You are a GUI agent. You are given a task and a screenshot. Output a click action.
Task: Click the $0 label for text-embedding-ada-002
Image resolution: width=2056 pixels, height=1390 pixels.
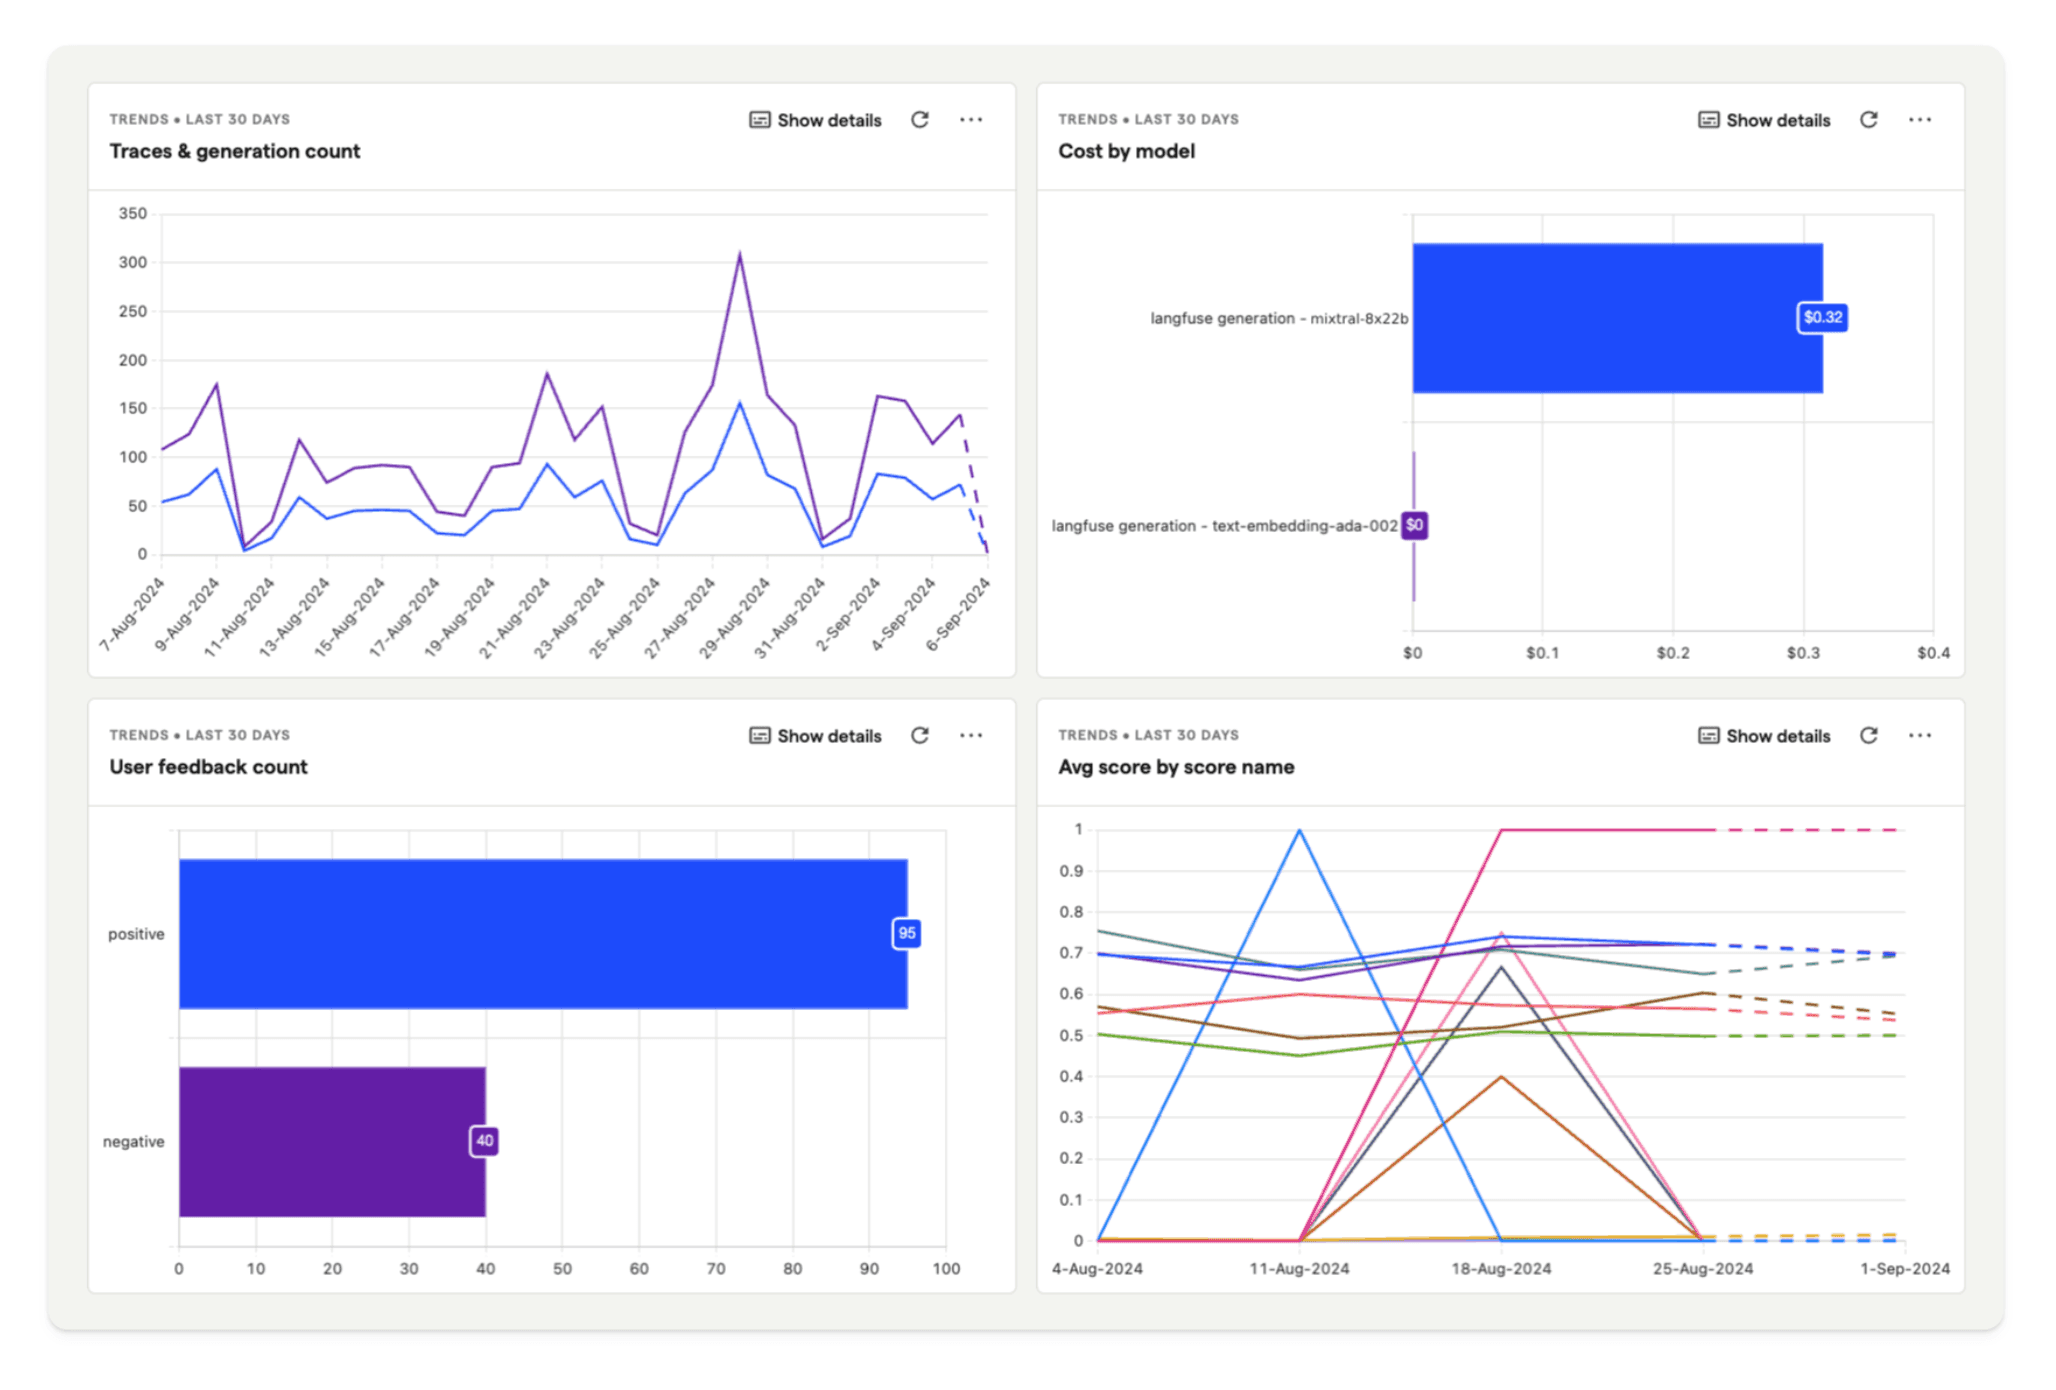coord(1414,524)
